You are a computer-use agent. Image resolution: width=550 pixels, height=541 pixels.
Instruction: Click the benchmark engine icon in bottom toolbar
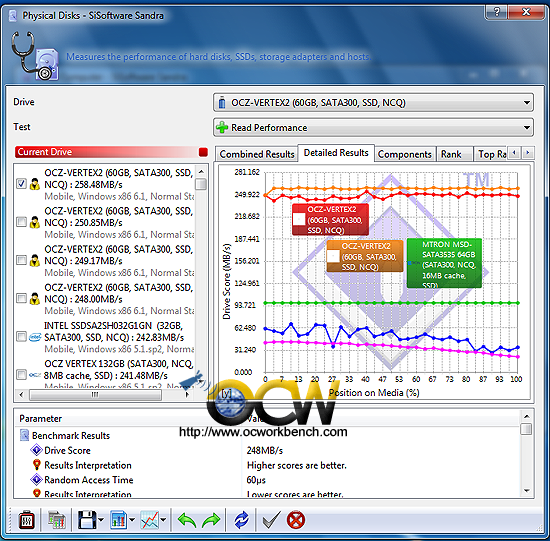click(x=26, y=520)
